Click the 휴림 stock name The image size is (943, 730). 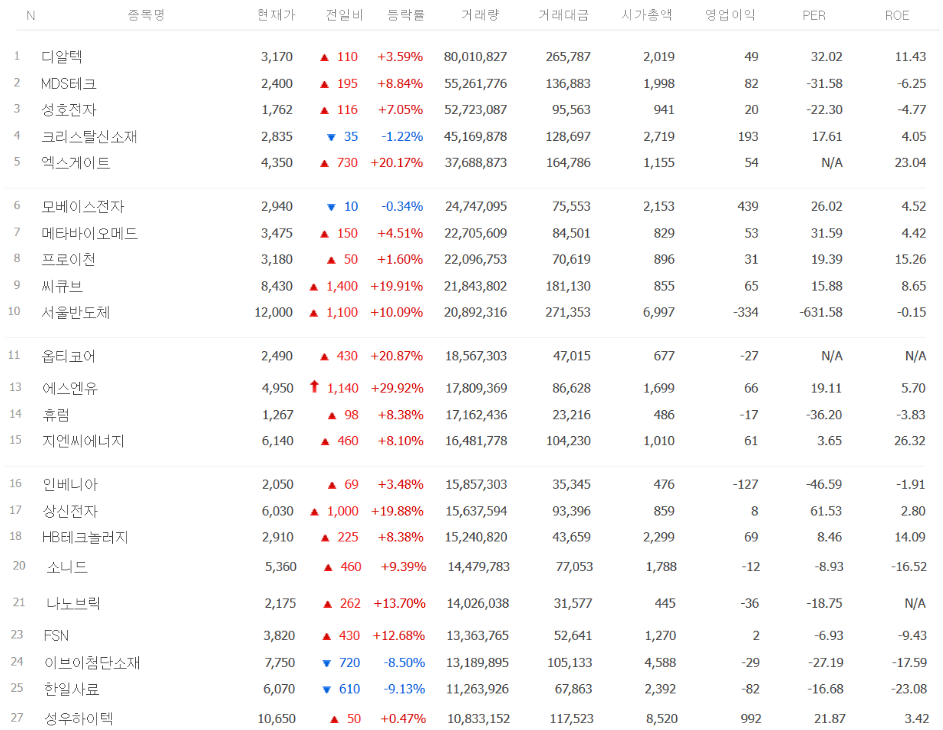click(x=56, y=414)
